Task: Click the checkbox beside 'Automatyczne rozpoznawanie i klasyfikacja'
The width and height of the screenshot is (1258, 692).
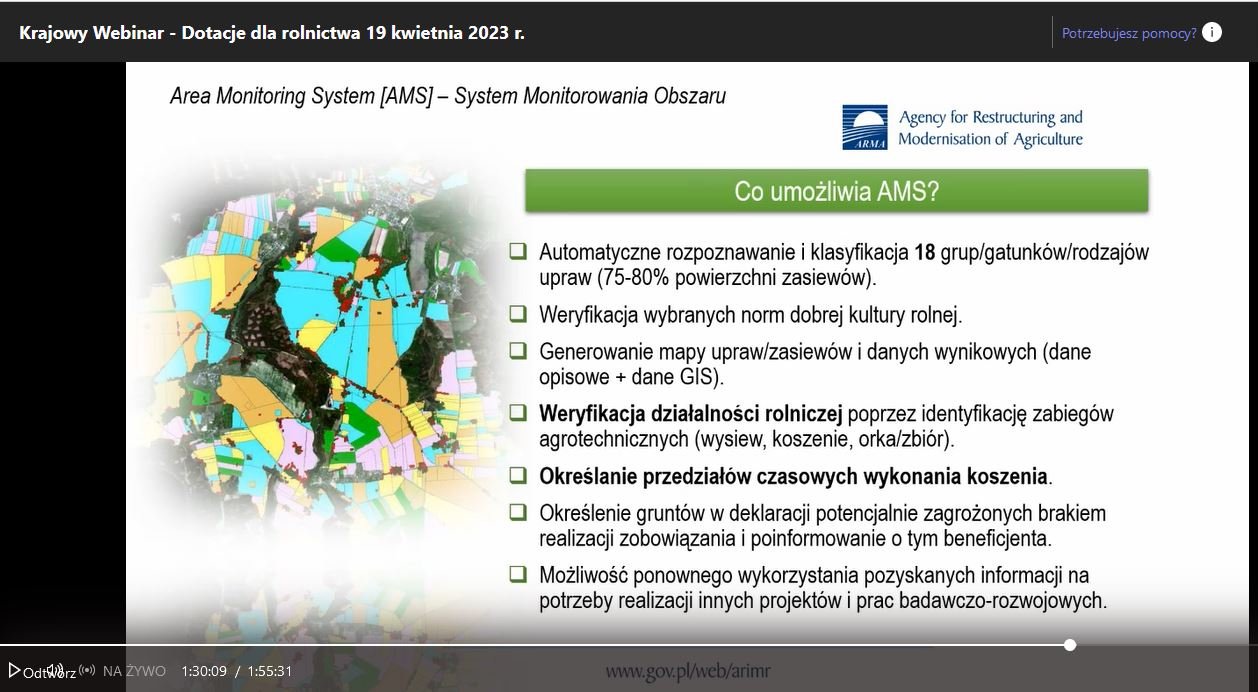Action: click(x=517, y=250)
